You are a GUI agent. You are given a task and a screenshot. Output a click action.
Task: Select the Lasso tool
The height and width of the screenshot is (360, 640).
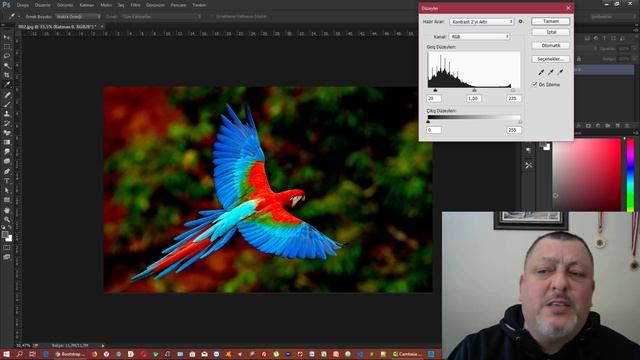(x=7, y=56)
